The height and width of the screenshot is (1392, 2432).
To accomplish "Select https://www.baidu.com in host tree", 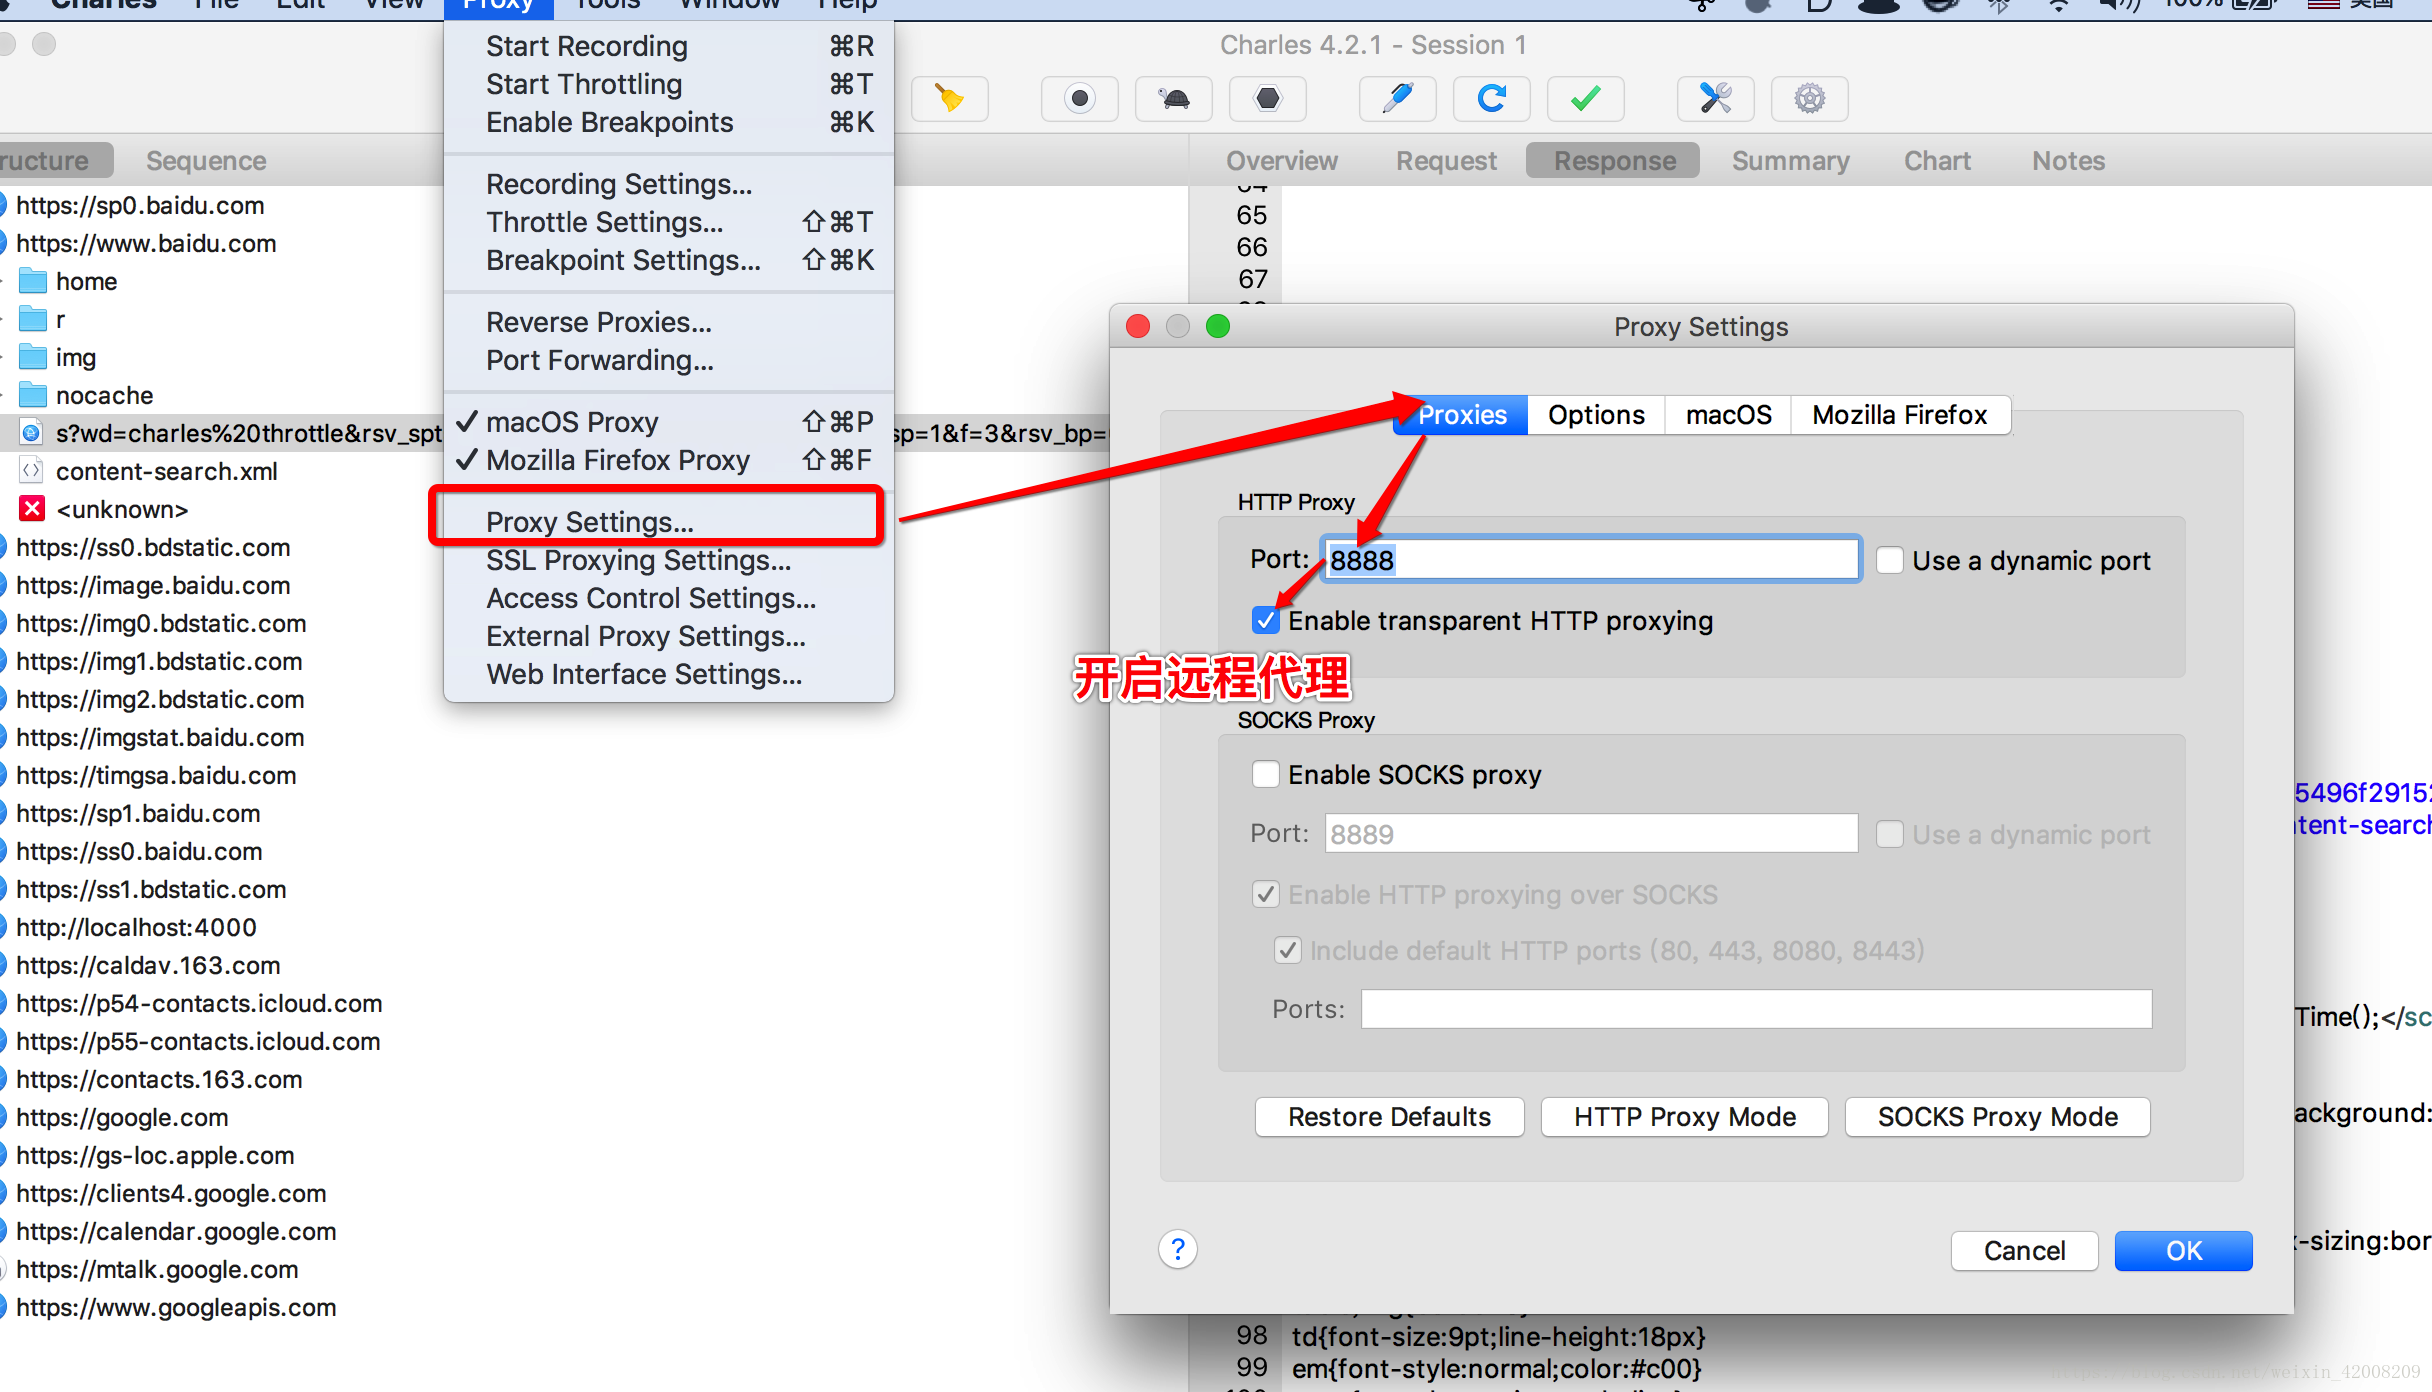I will 146,243.
